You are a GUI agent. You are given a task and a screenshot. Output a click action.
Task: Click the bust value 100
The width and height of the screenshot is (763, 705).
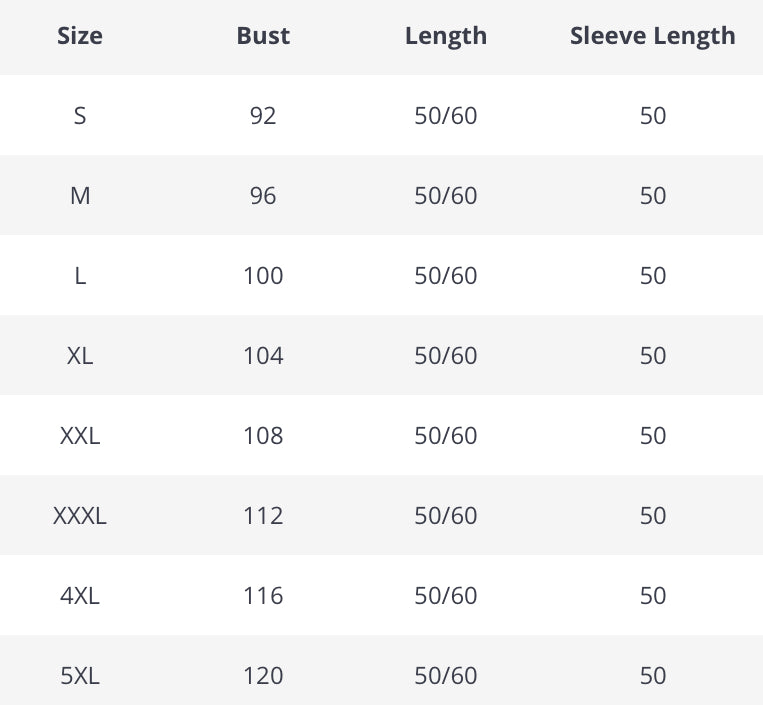coord(263,276)
